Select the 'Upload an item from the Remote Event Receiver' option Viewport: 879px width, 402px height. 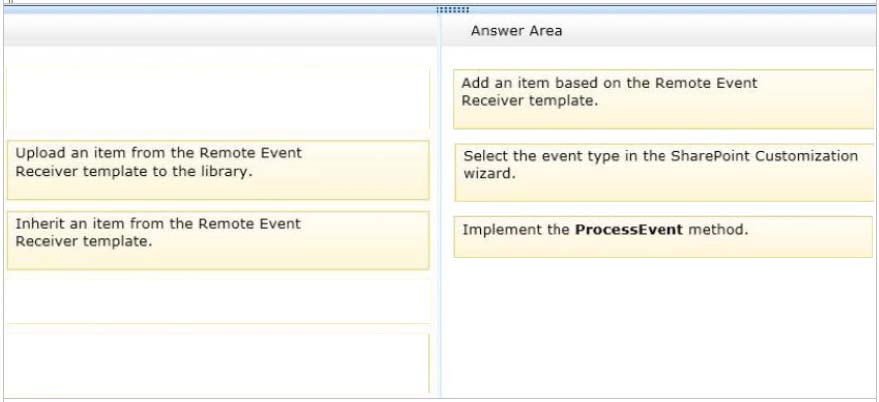tap(218, 170)
